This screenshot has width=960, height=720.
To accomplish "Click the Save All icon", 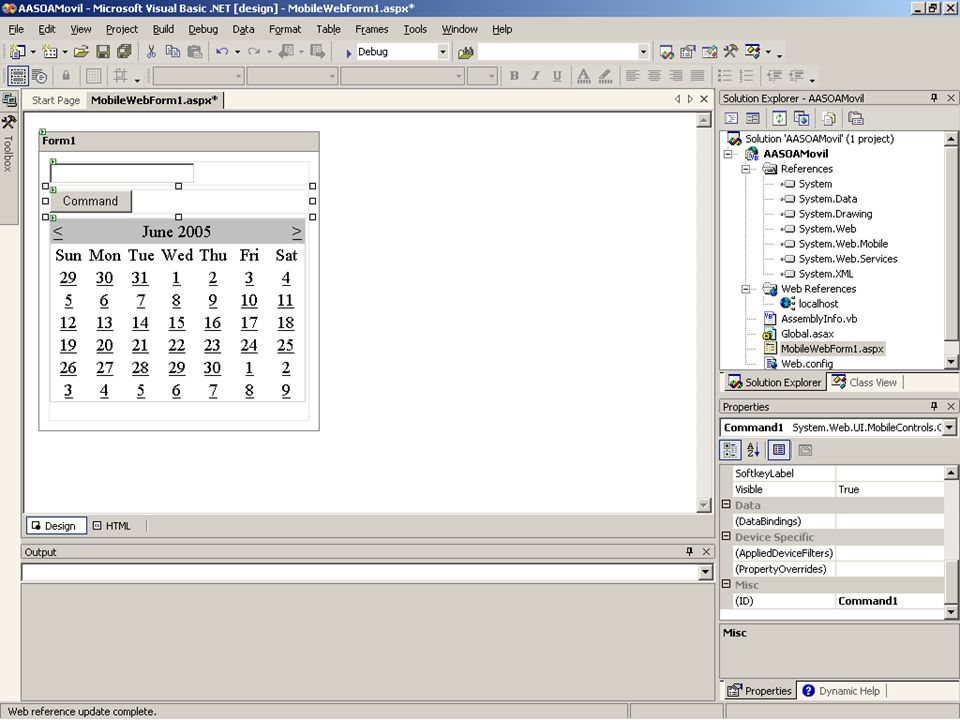I will [x=124, y=52].
